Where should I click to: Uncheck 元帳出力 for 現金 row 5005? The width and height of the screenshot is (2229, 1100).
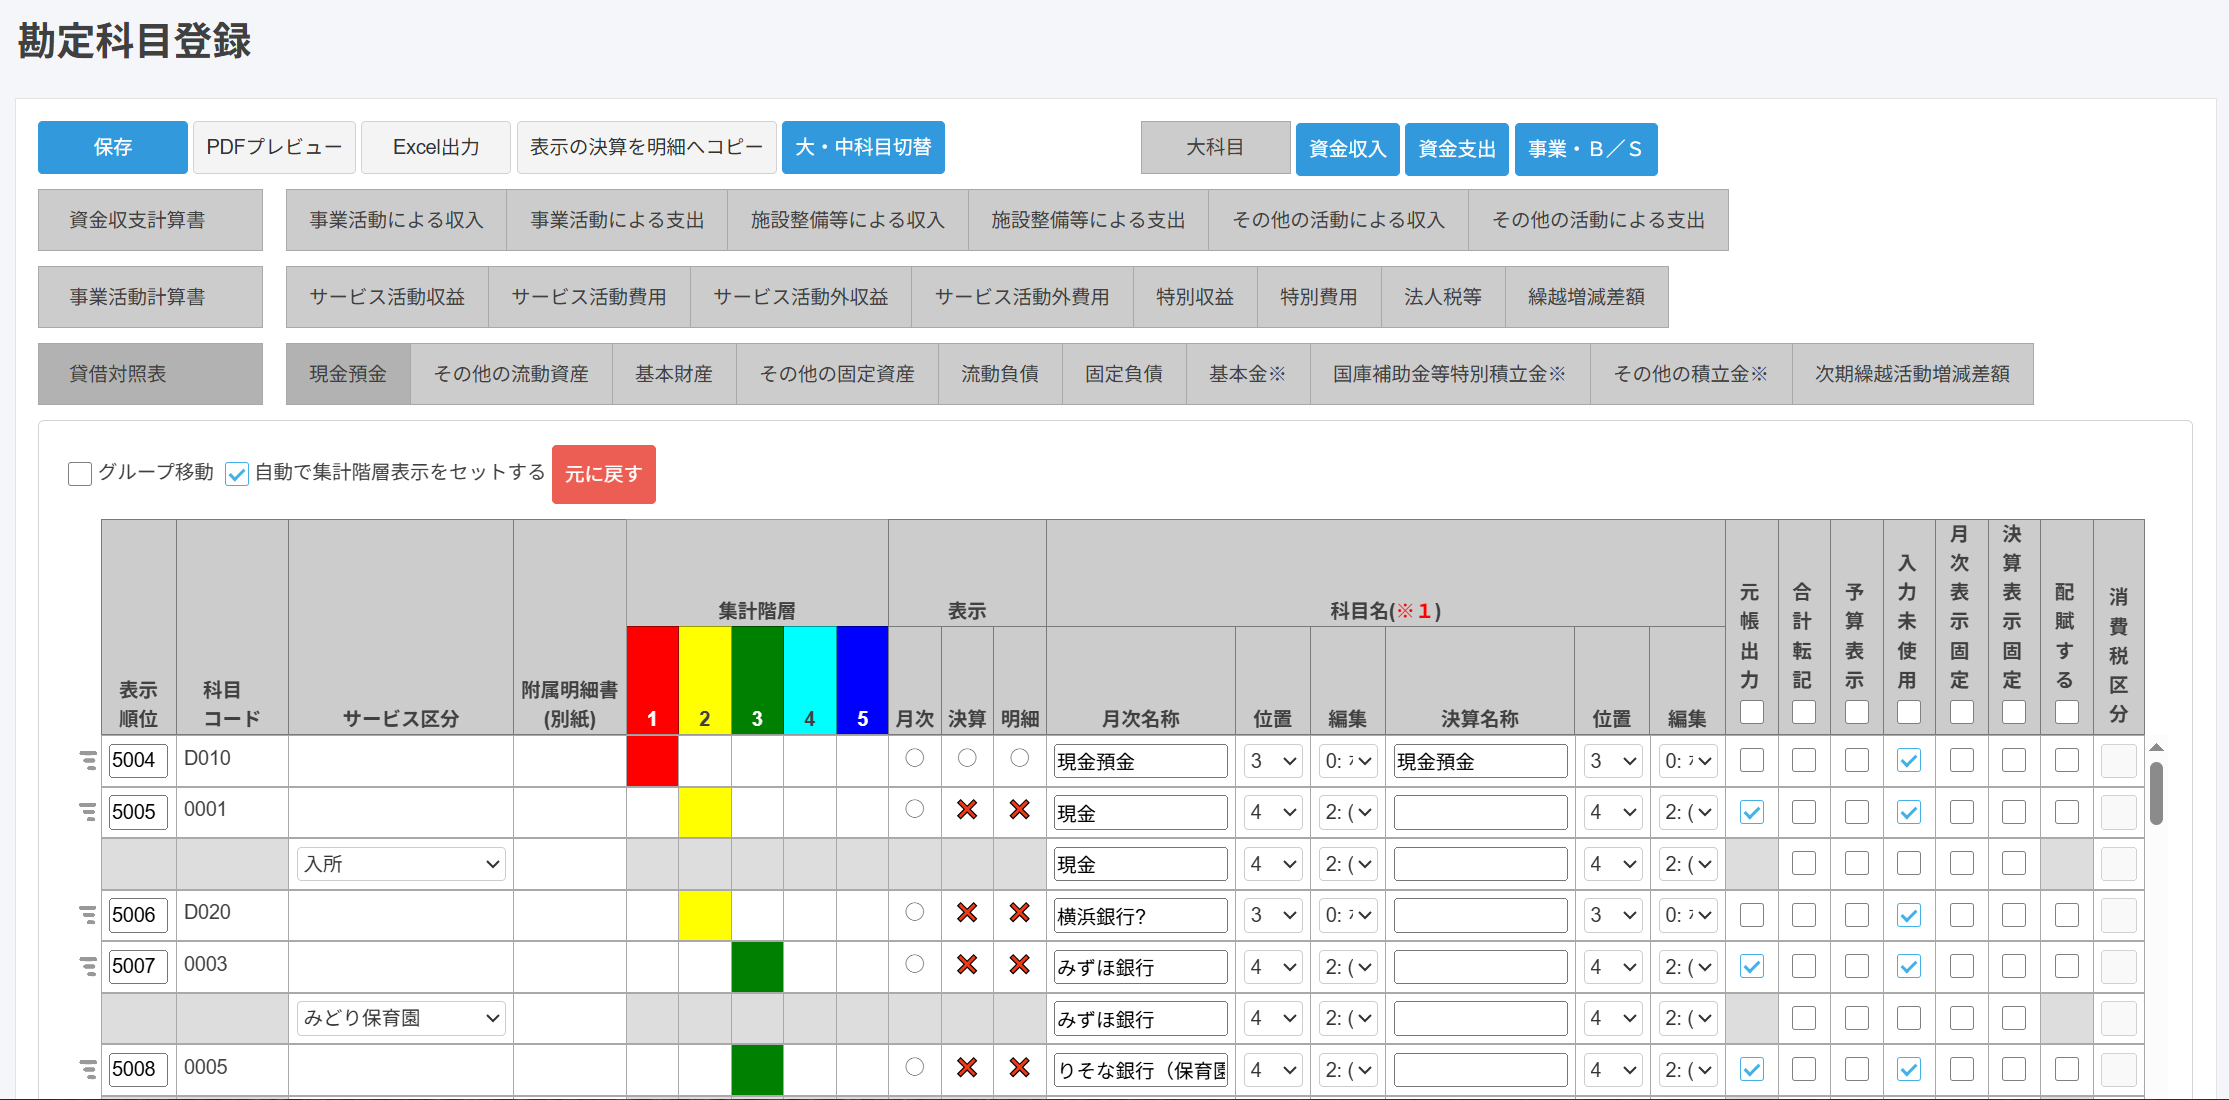tap(1752, 813)
